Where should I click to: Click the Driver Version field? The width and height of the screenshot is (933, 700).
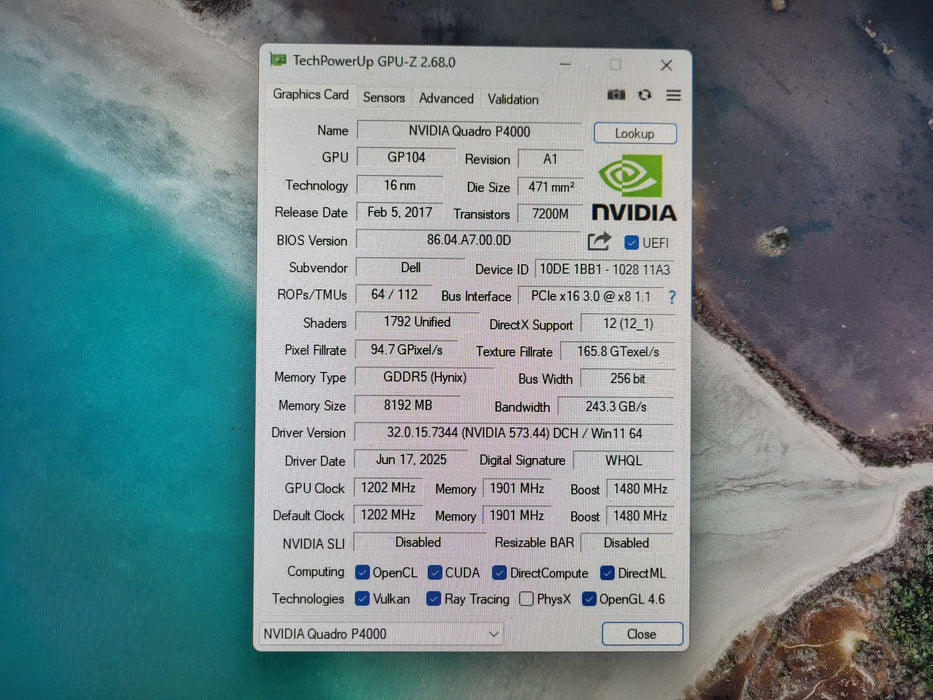pos(518,433)
